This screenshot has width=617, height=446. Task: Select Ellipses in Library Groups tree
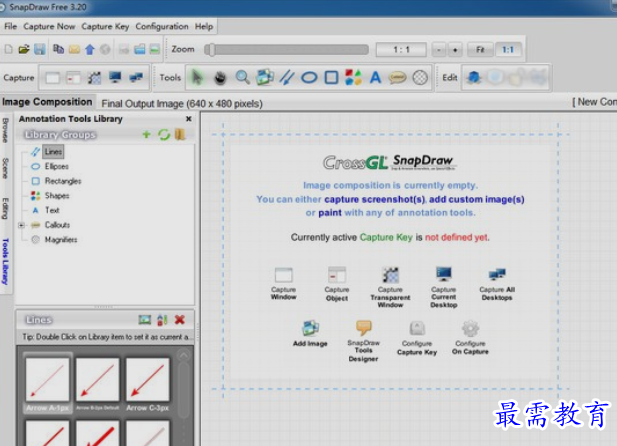[56, 166]
